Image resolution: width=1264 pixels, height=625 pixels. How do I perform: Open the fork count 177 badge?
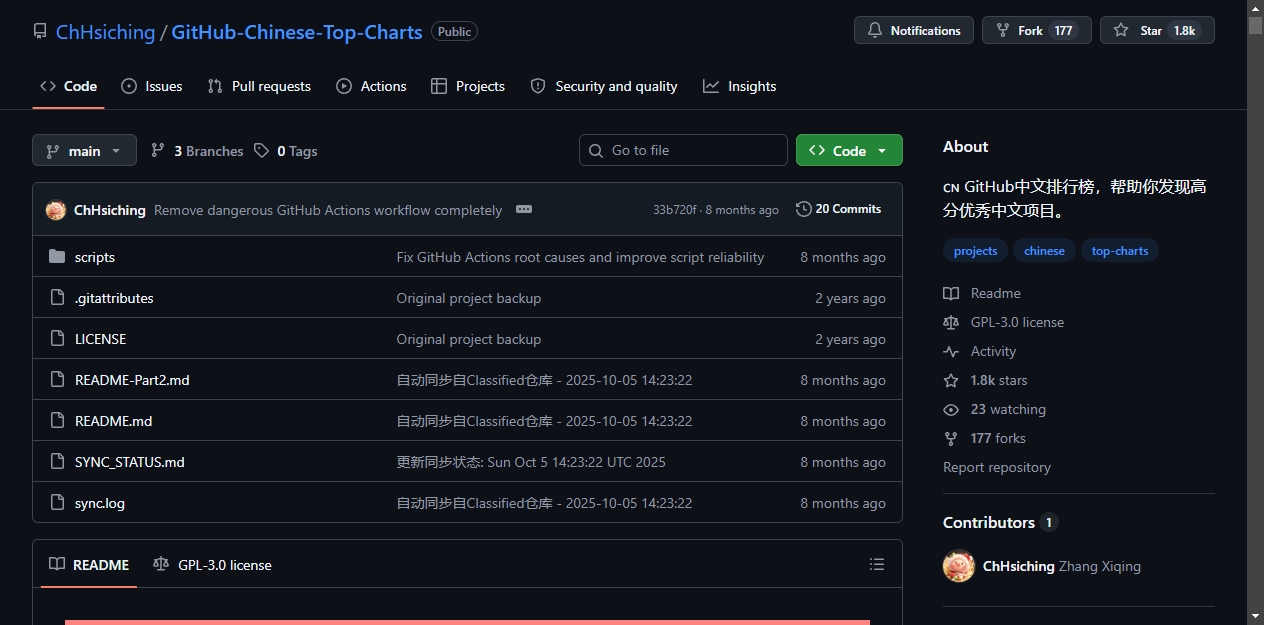[x=1064, y=31]
